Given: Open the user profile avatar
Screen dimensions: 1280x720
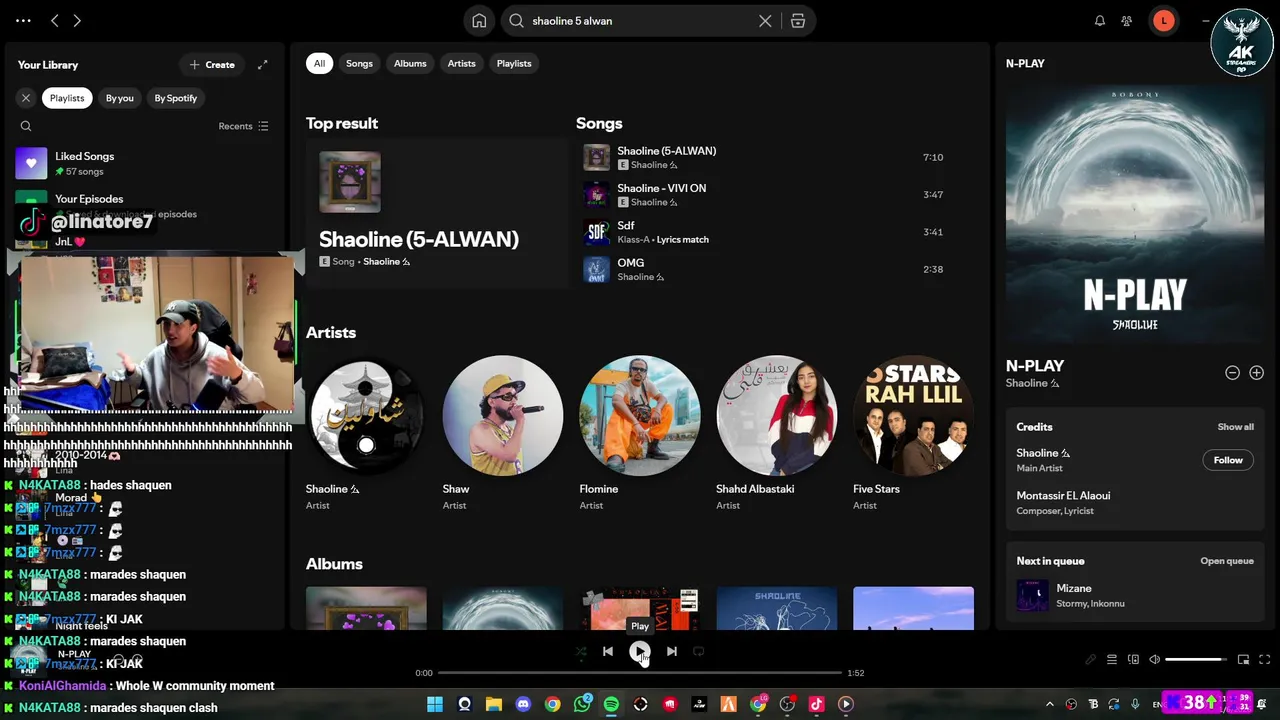Looking at the screenshot, I should [x=1163, y=21].
